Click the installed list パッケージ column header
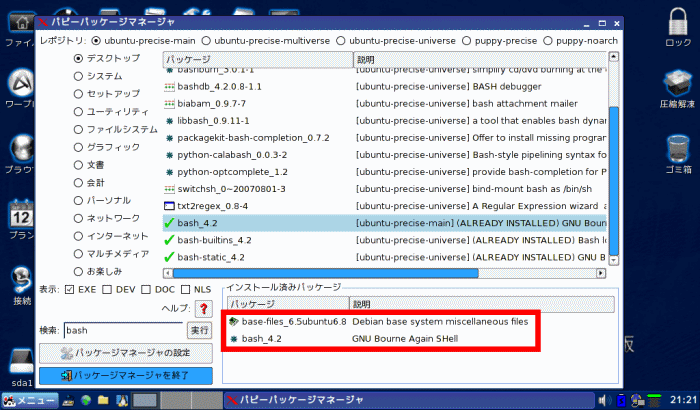This screenshot has width=700, height=410. coord(288,304)
